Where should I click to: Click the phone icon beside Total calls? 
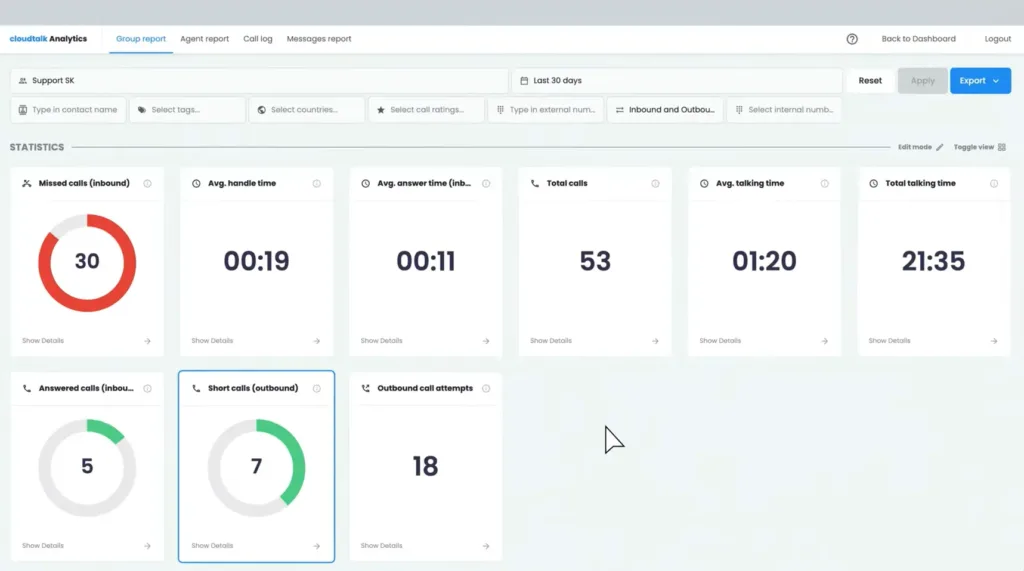535,184
